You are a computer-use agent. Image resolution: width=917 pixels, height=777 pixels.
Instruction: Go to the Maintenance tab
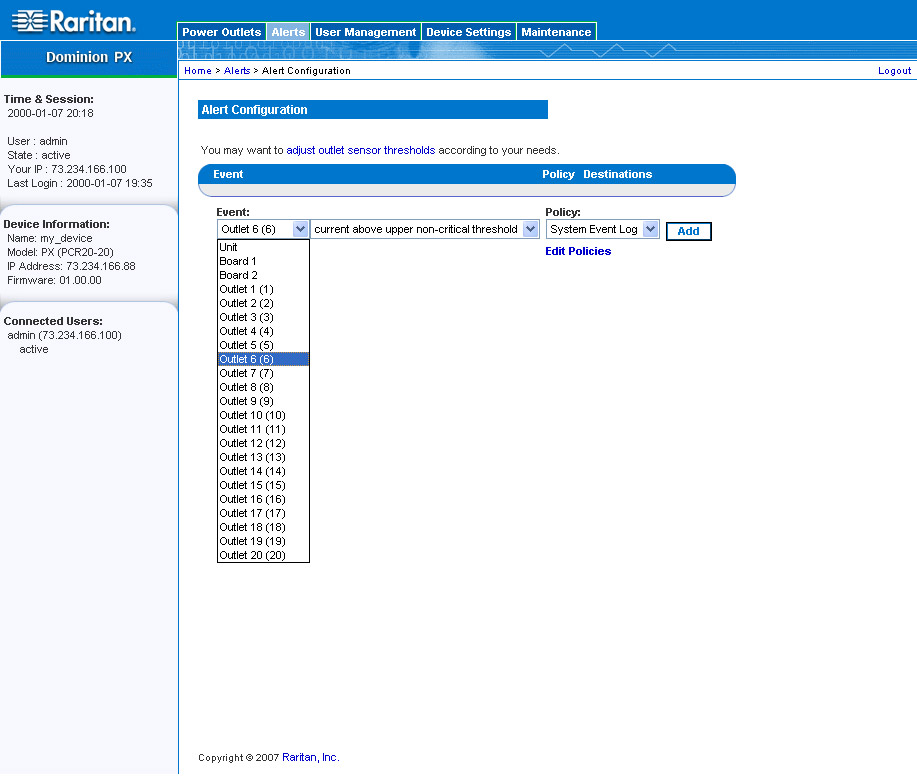pos(556,32)
